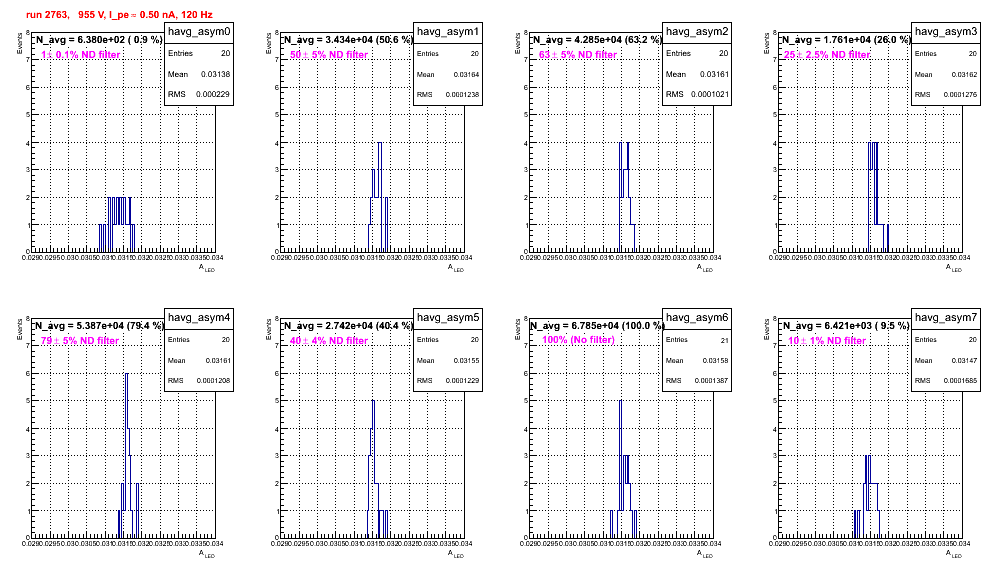Pick the magenta 40± 4% ND filter label

(x=329, y=341)
